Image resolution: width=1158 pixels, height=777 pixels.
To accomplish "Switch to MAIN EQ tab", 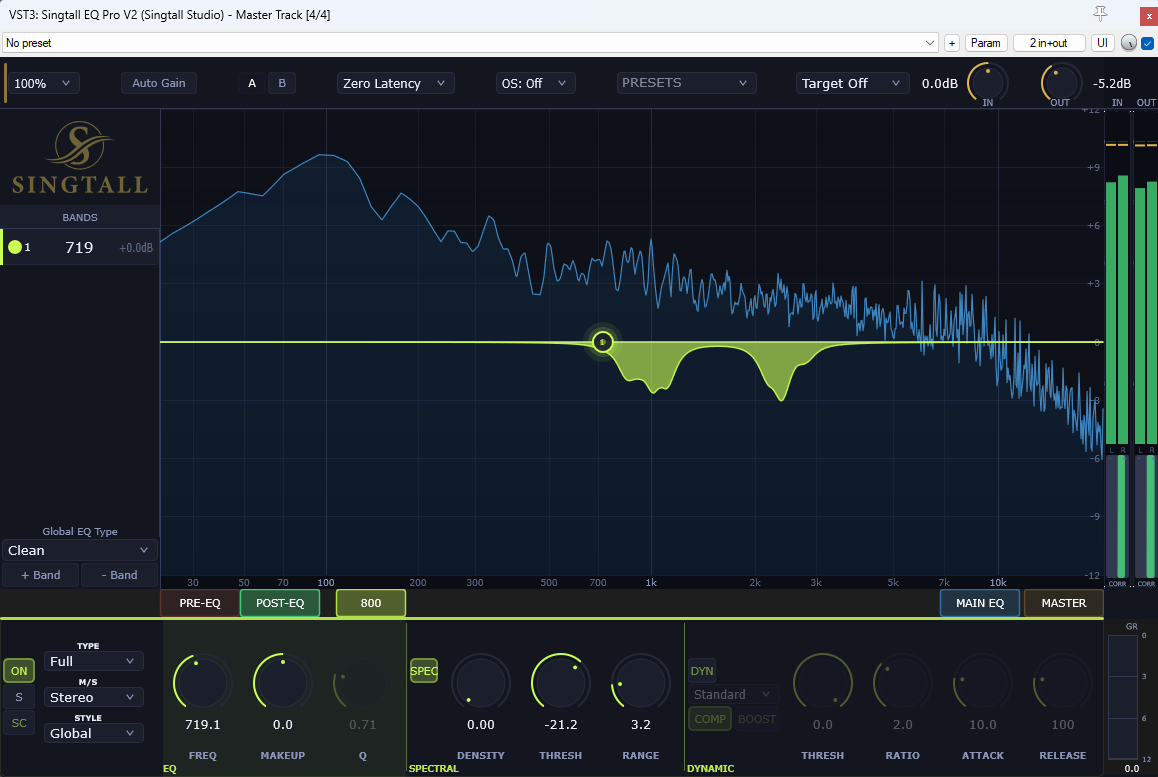I will pos(980,603).
